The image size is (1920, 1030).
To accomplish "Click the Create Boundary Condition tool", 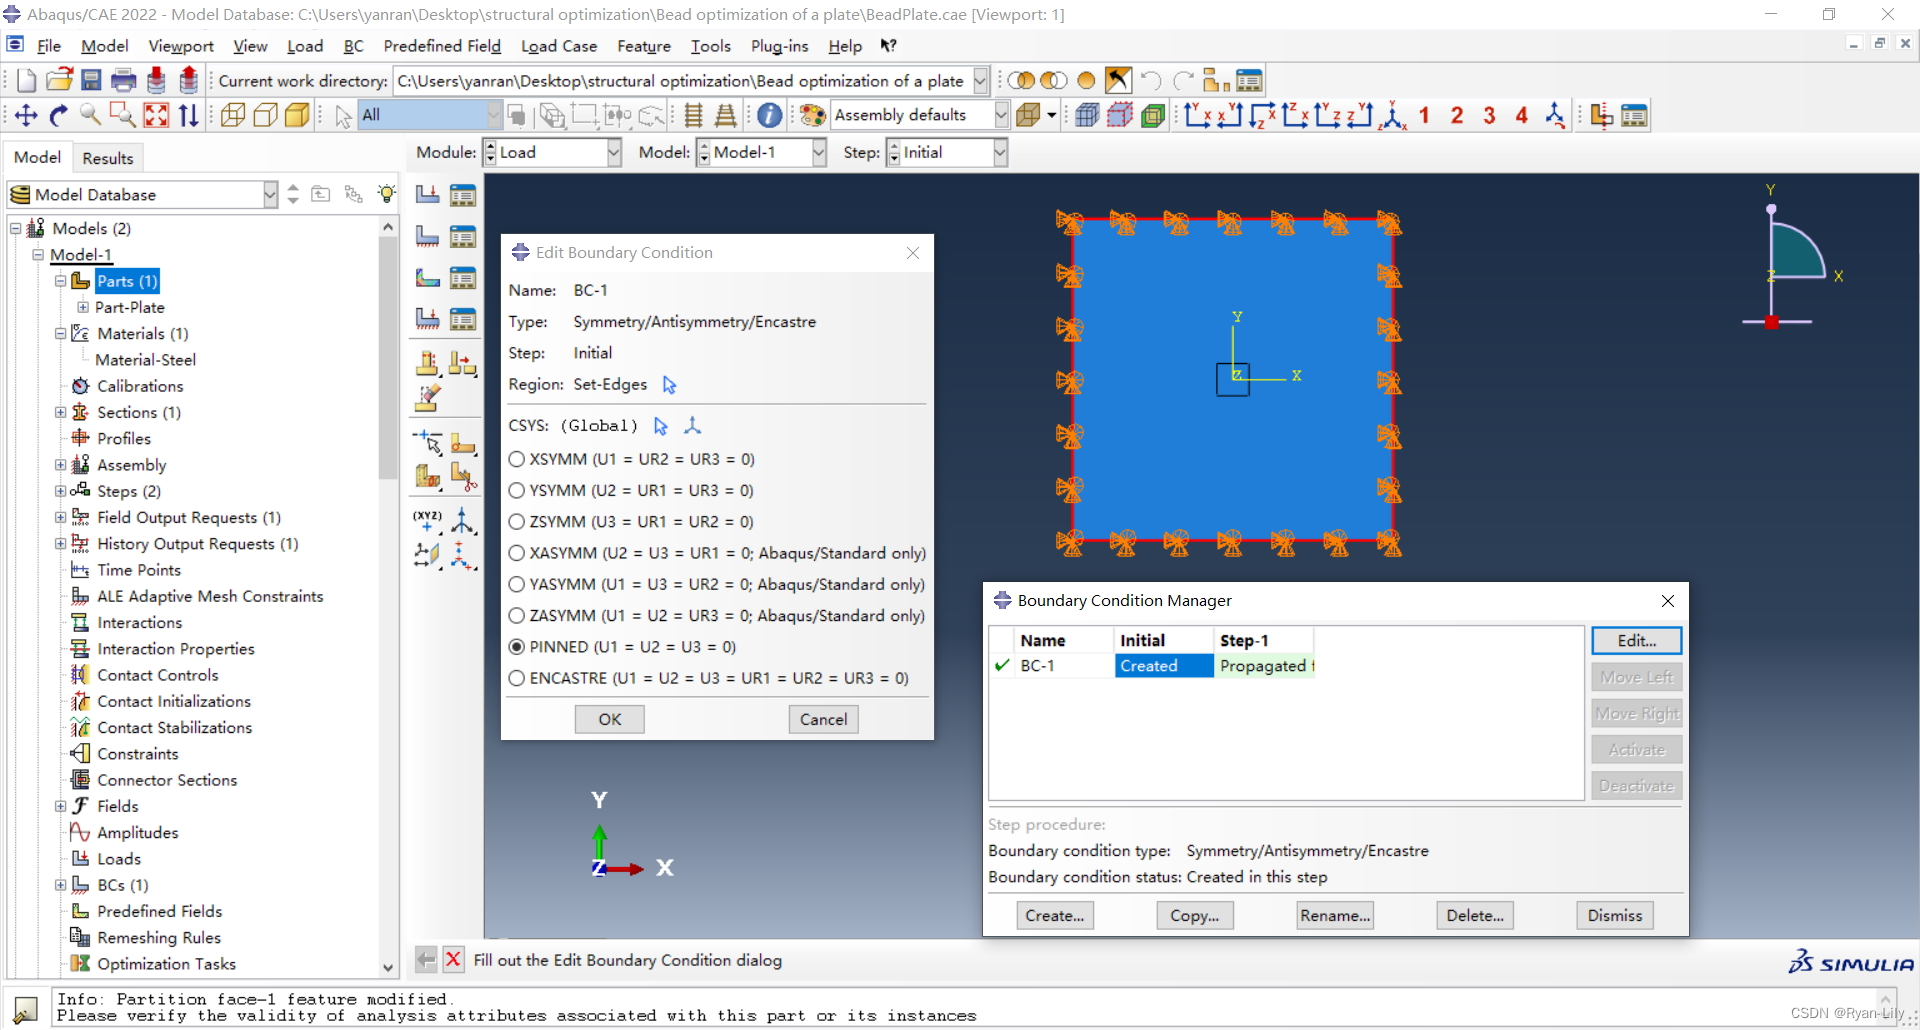I will point(428,236).
